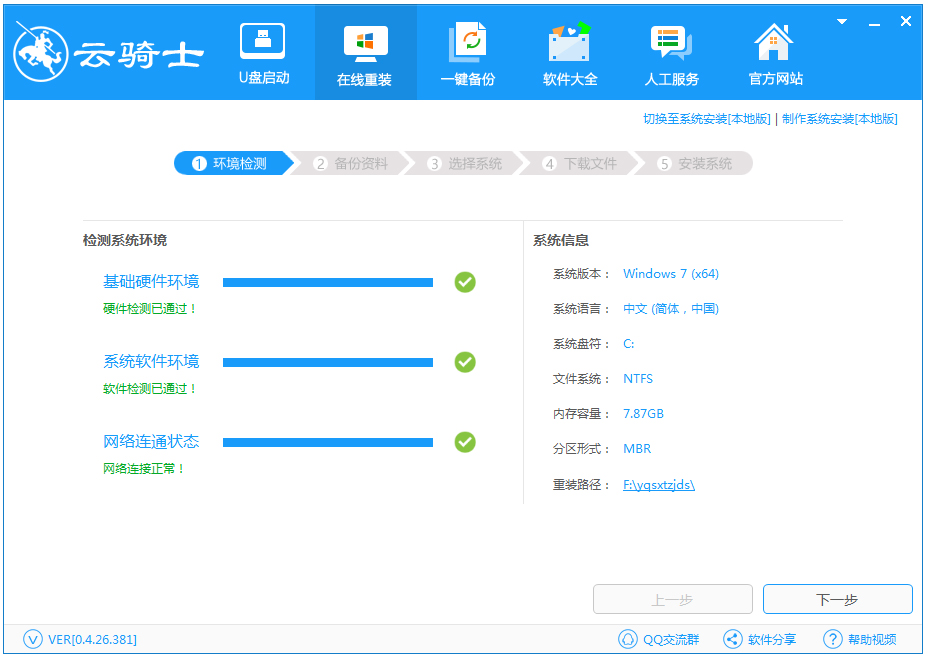The height and width of the screenshot is (658, 928).
Task: Minimize the 云骑士 window
Action: coord(874,24)
